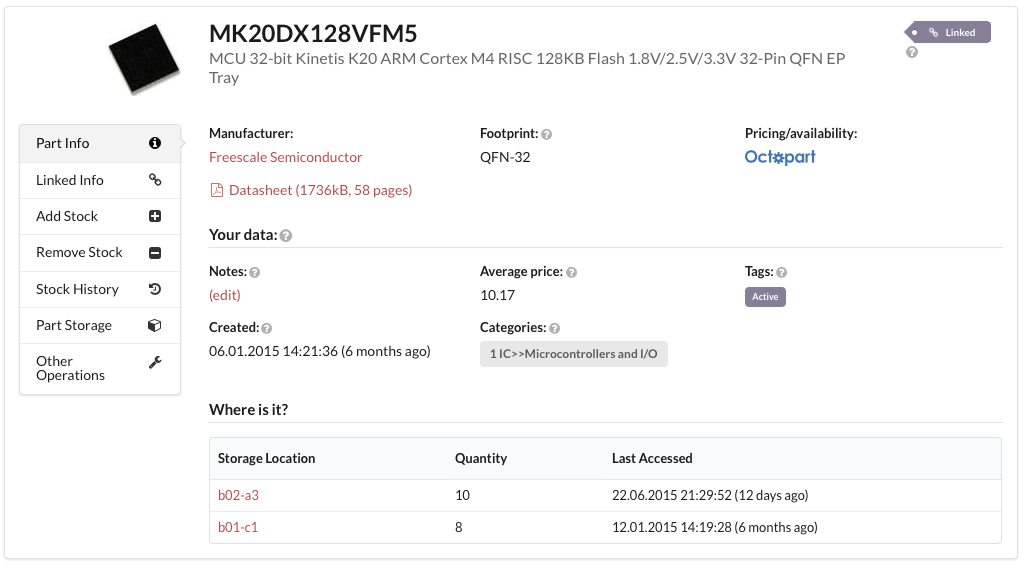Viewport: 1034px width, 574px height.
Task: Select the Other Operations tab
Action: (100, 368)
